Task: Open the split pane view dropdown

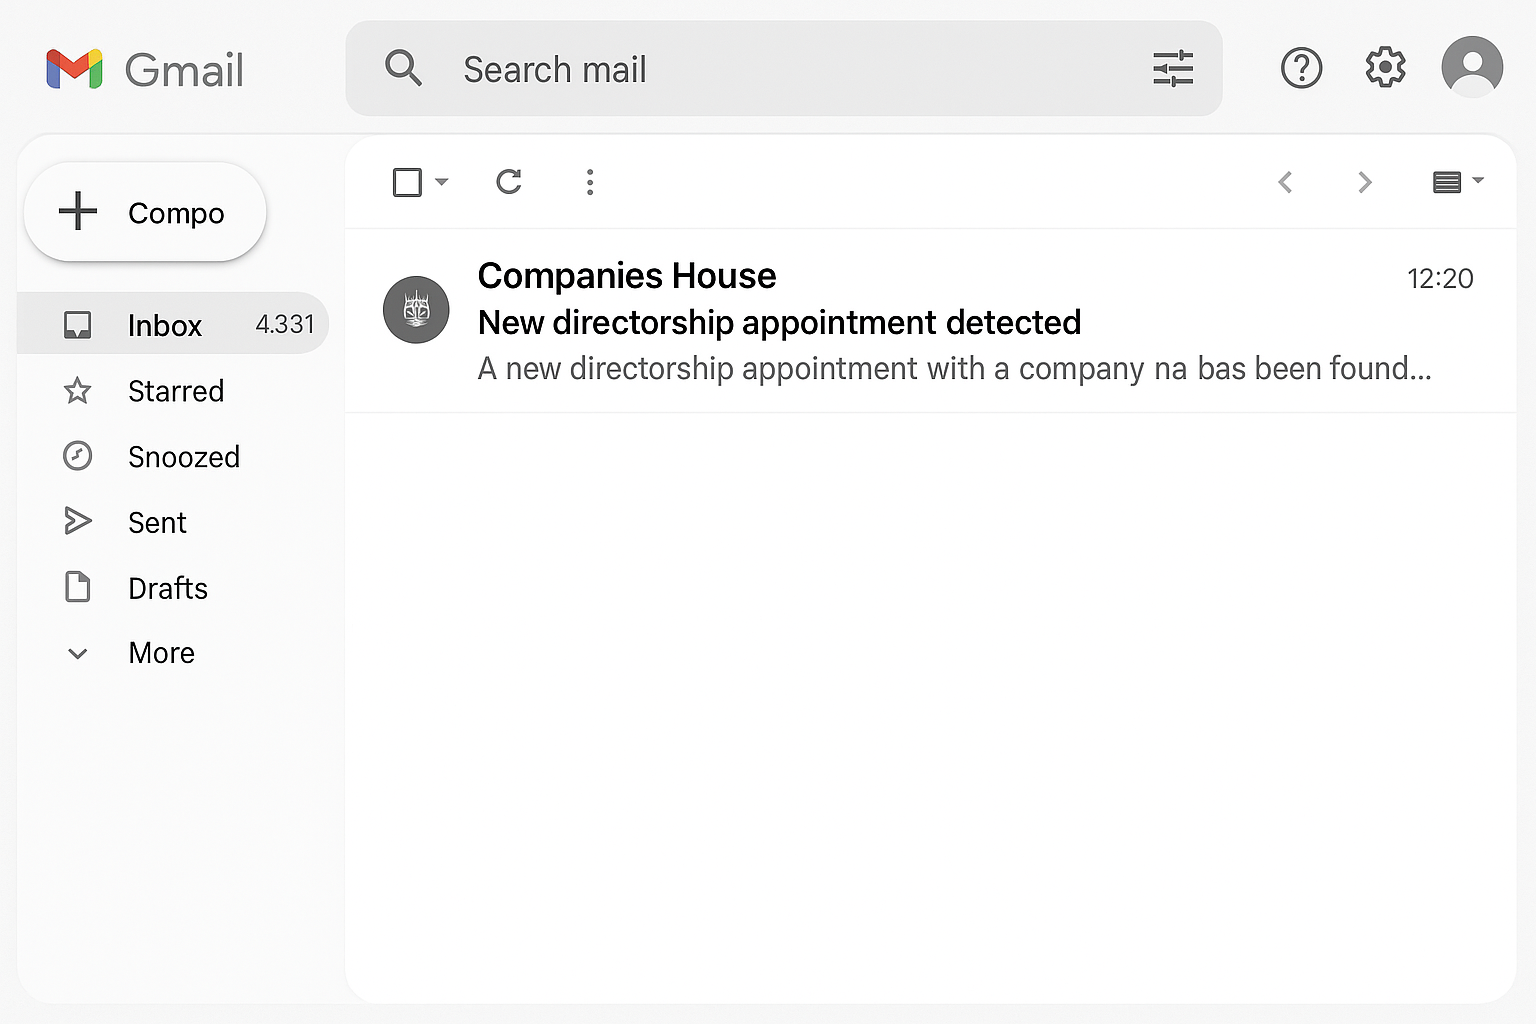Action: pyautogui.click(x=1458, y=182)
